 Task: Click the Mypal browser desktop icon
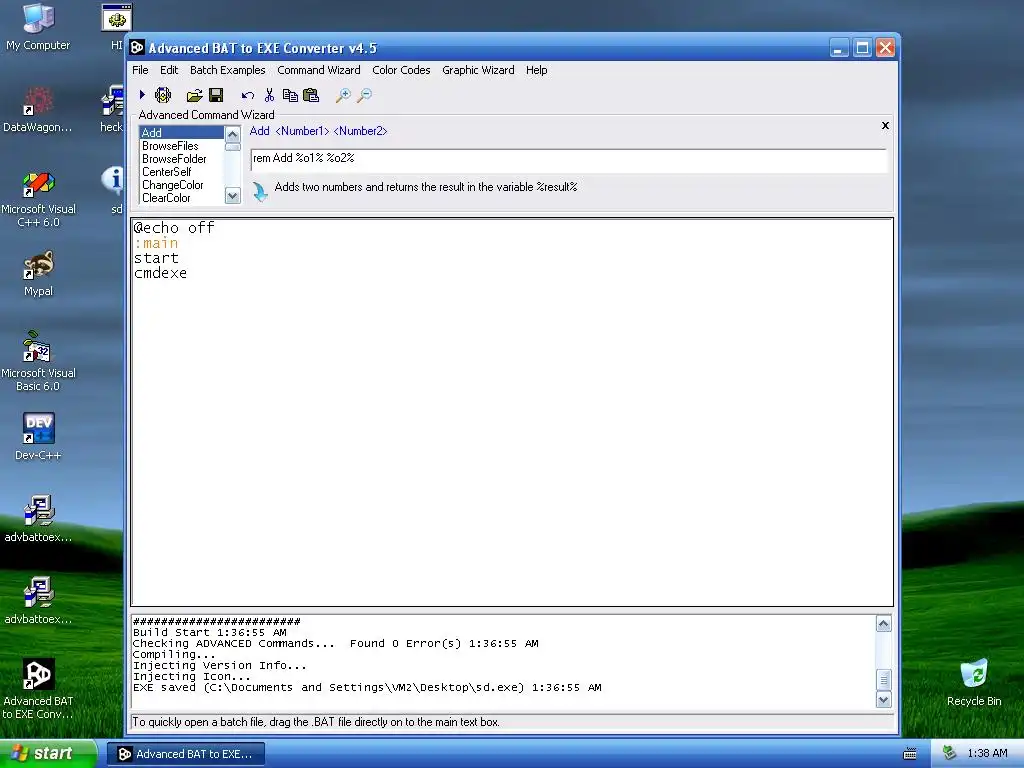coord(38,273)
